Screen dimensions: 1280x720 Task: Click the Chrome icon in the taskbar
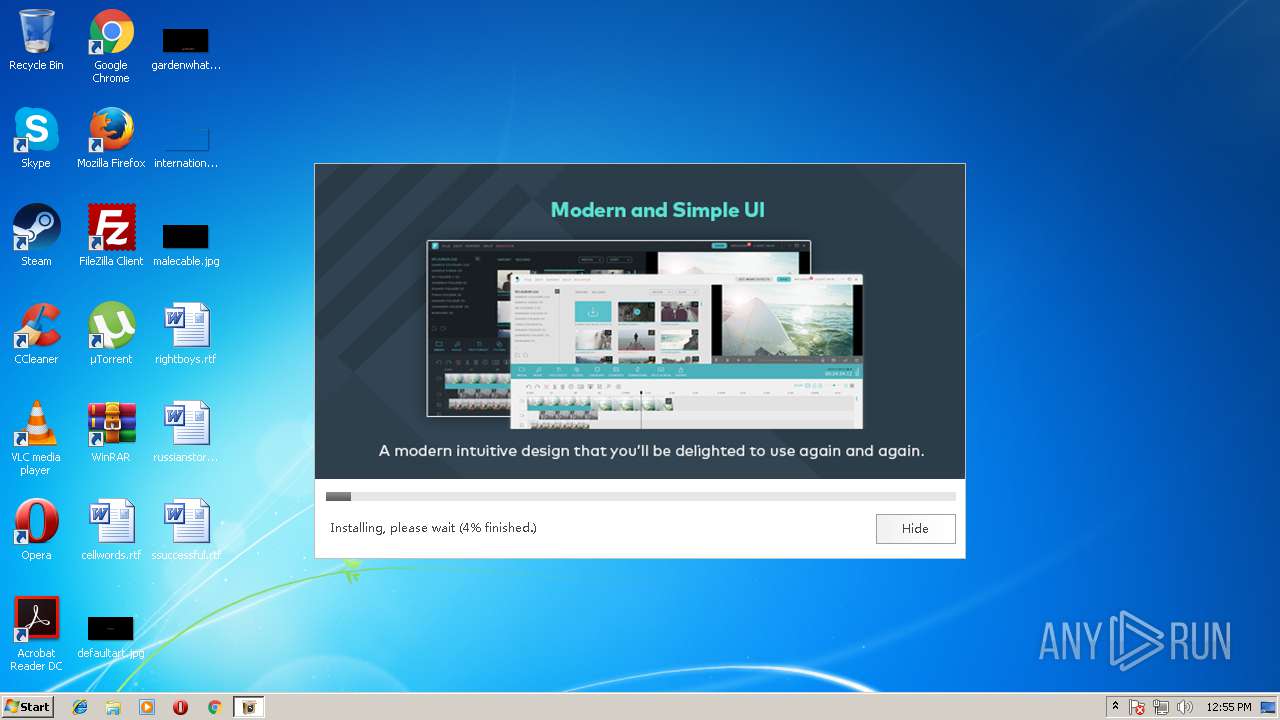(214, 707)
